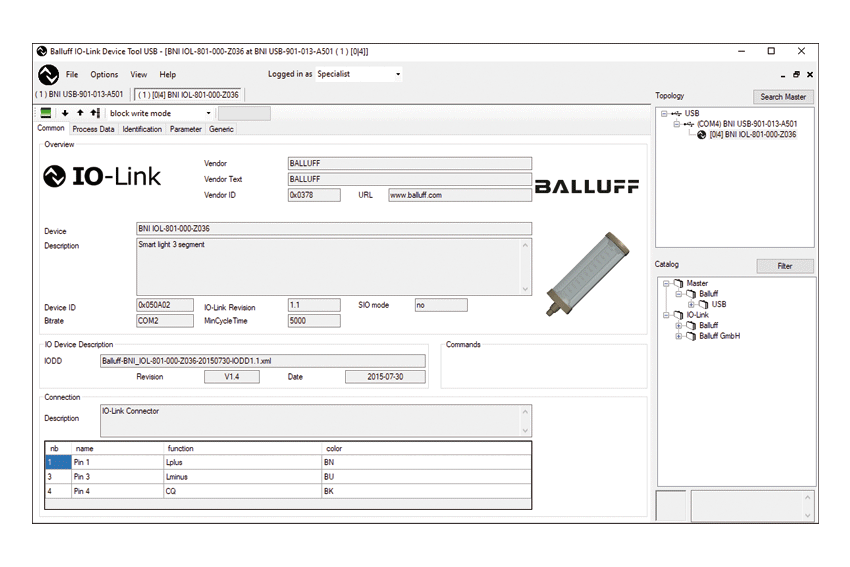This screenshot has width=850, height=567.
Task: Click the IODD file name field
Action: [x=263, y=361]
